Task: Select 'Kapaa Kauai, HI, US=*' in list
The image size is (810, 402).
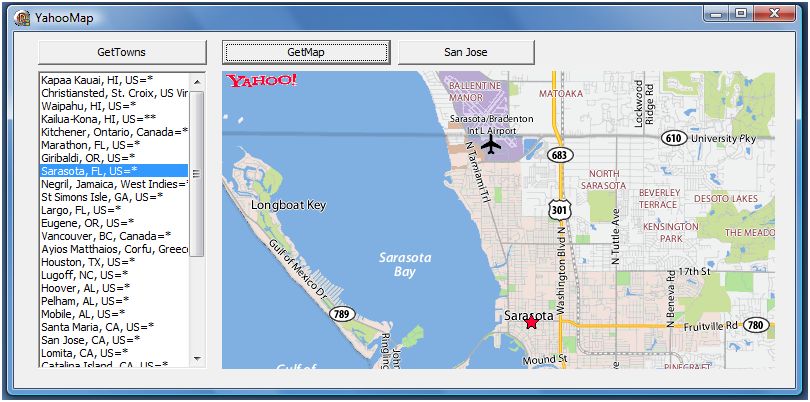Action: [114, 80]
